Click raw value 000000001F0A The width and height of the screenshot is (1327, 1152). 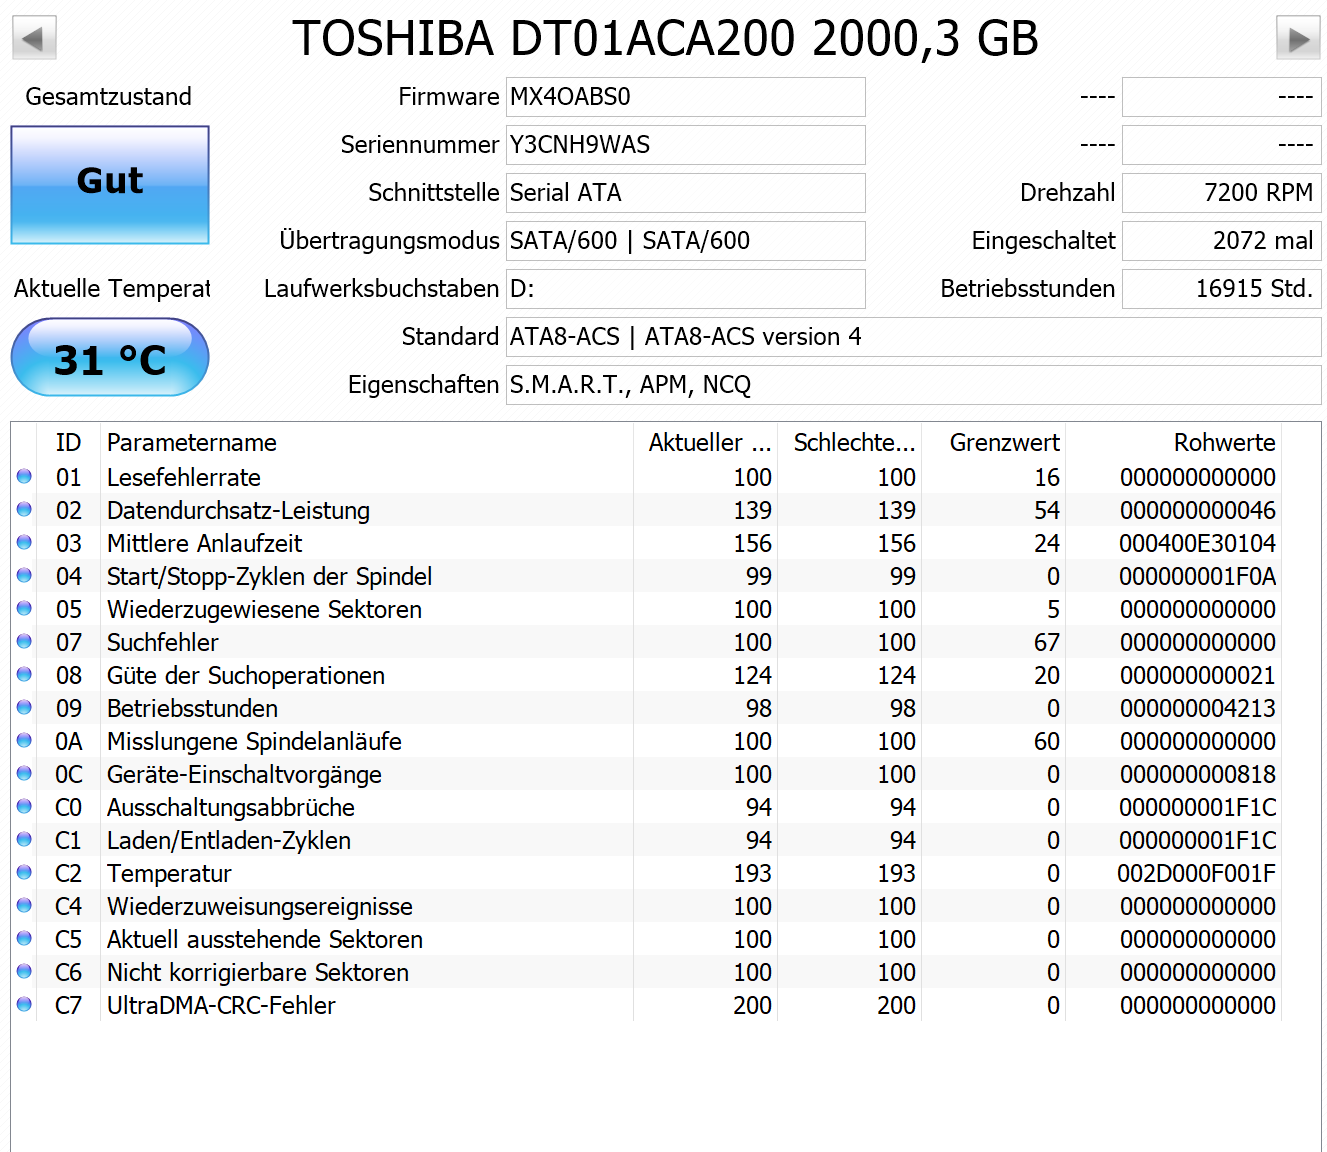(x=1197, y=576)
